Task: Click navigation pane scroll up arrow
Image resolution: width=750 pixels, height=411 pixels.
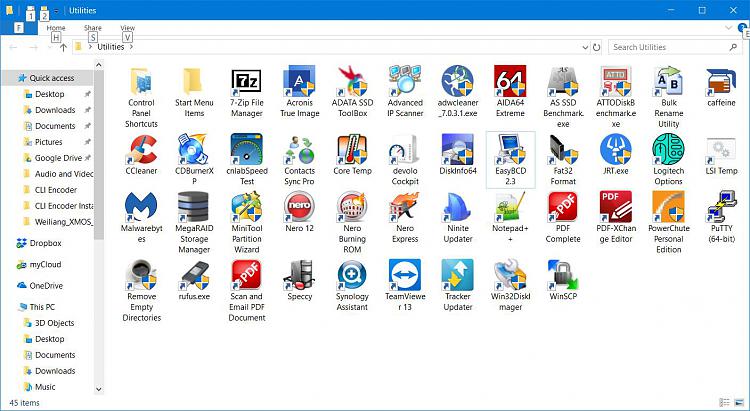Action: point(99,65)
